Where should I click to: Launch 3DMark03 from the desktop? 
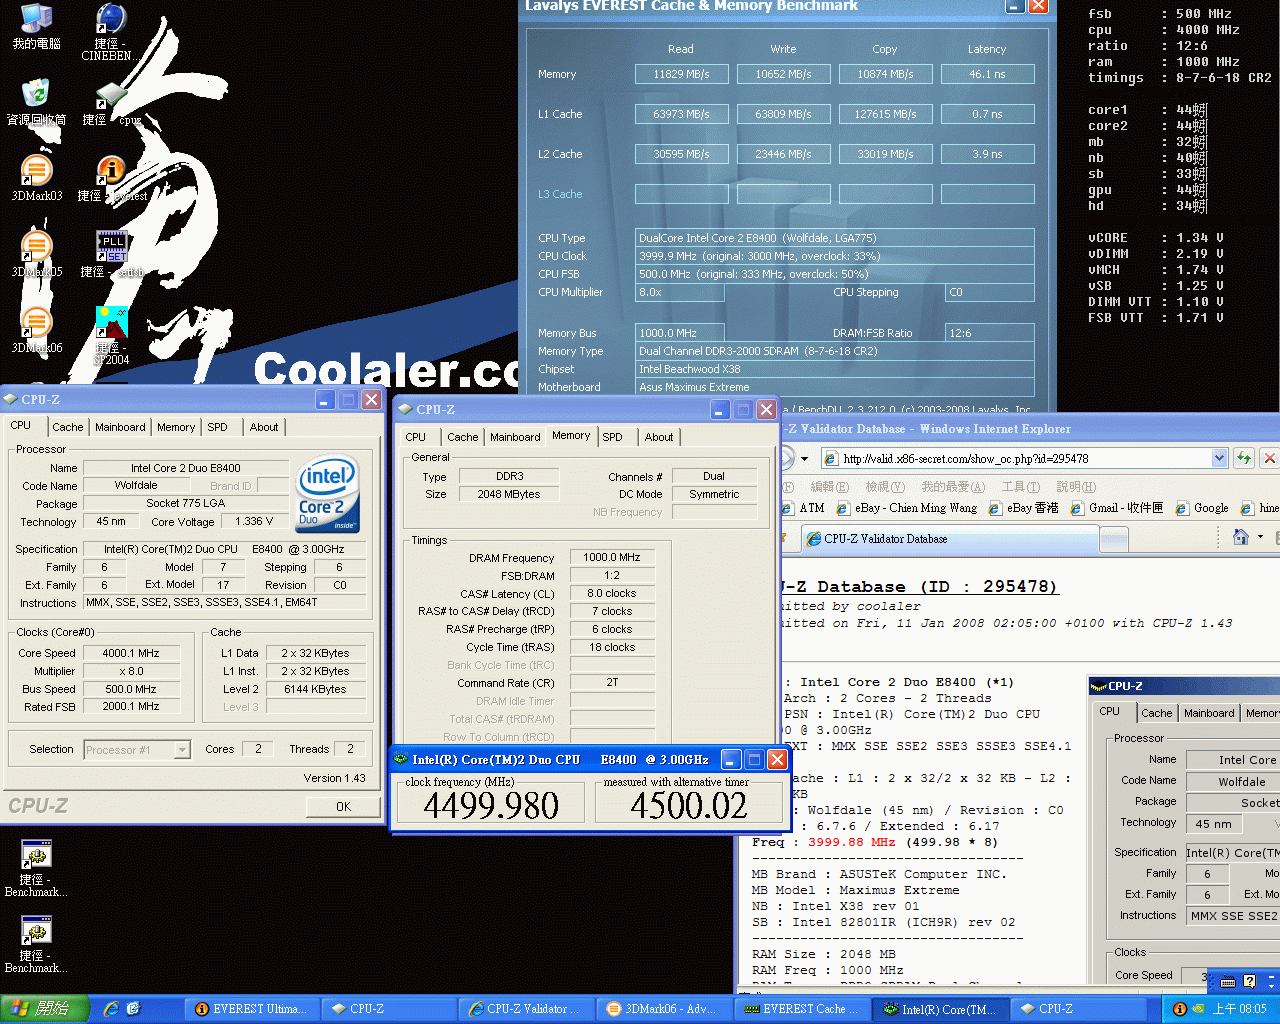[x=36, y=178]
